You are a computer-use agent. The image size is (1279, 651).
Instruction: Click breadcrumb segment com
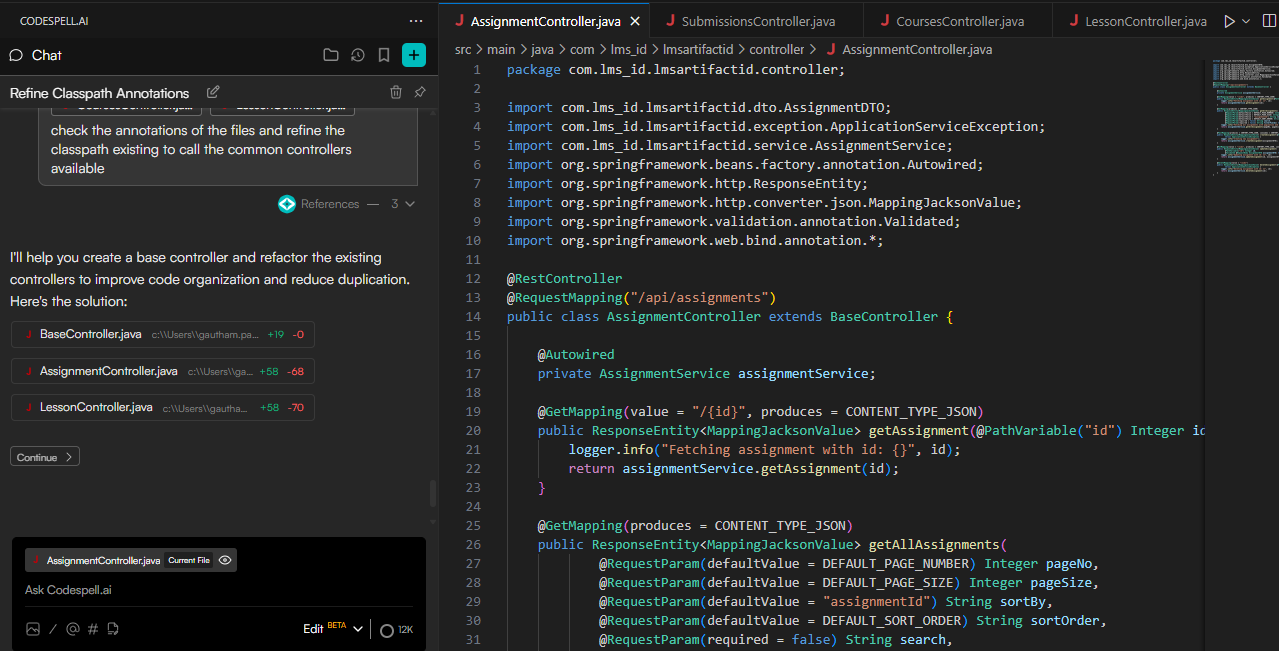[583, 49]
